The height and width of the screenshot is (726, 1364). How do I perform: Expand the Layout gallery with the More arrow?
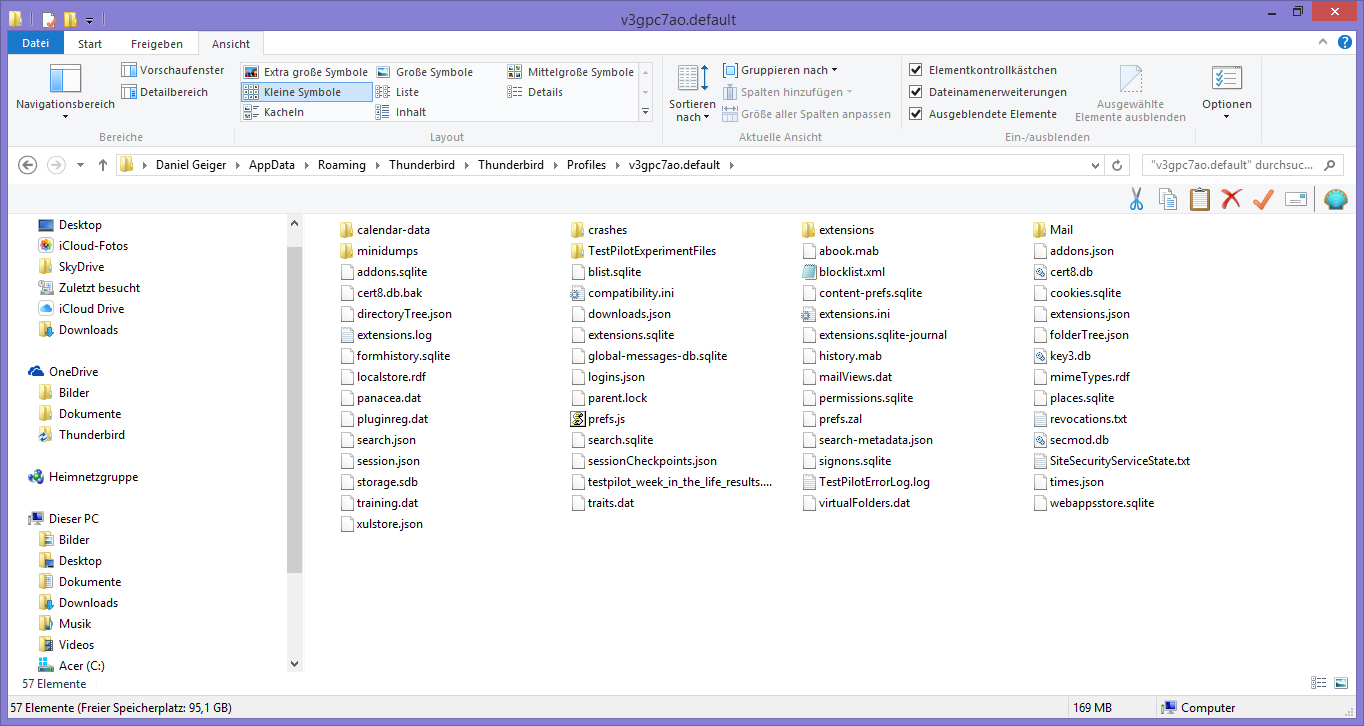pyautogui.click(x=645, y=112)
